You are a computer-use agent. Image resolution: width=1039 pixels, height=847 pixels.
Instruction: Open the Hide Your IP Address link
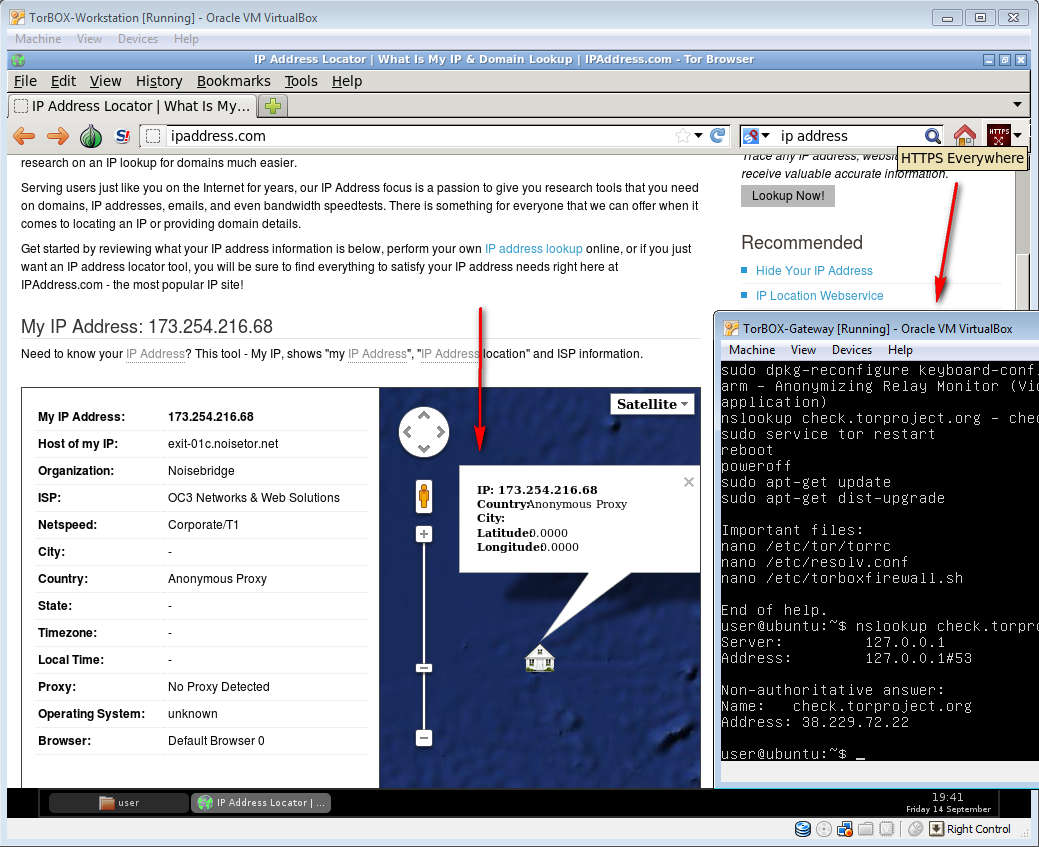coord(814,271)
